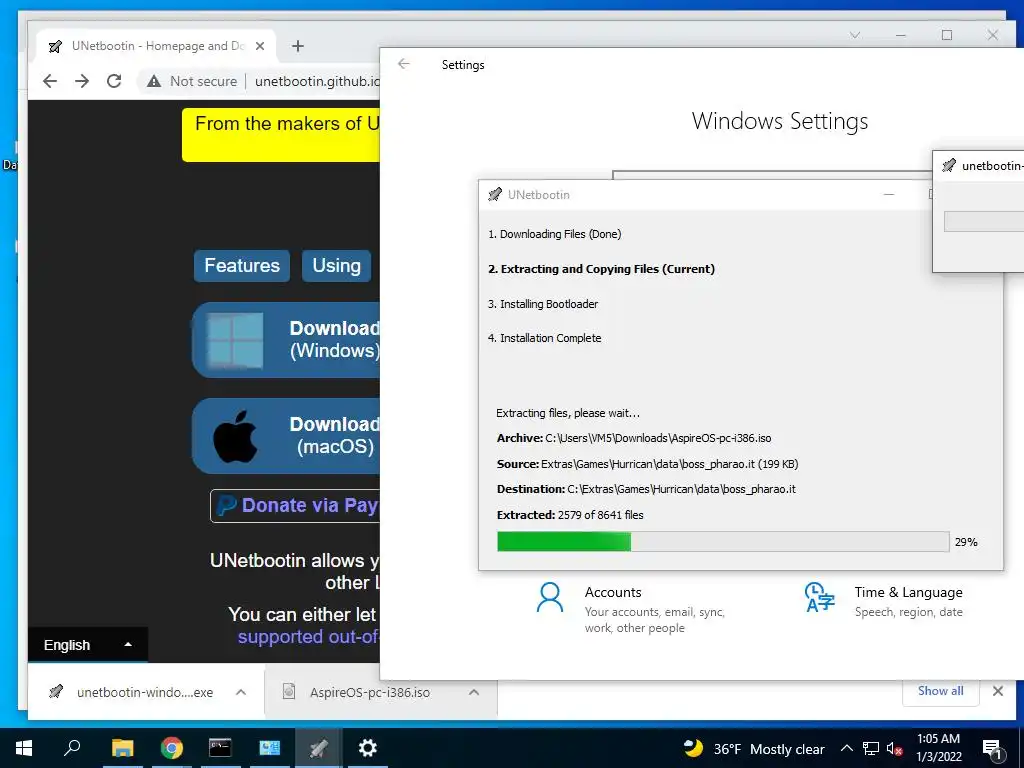Viewport: 1024px width, 768px height.
Task: Open the English language dropdown
Action: point(88,645)
